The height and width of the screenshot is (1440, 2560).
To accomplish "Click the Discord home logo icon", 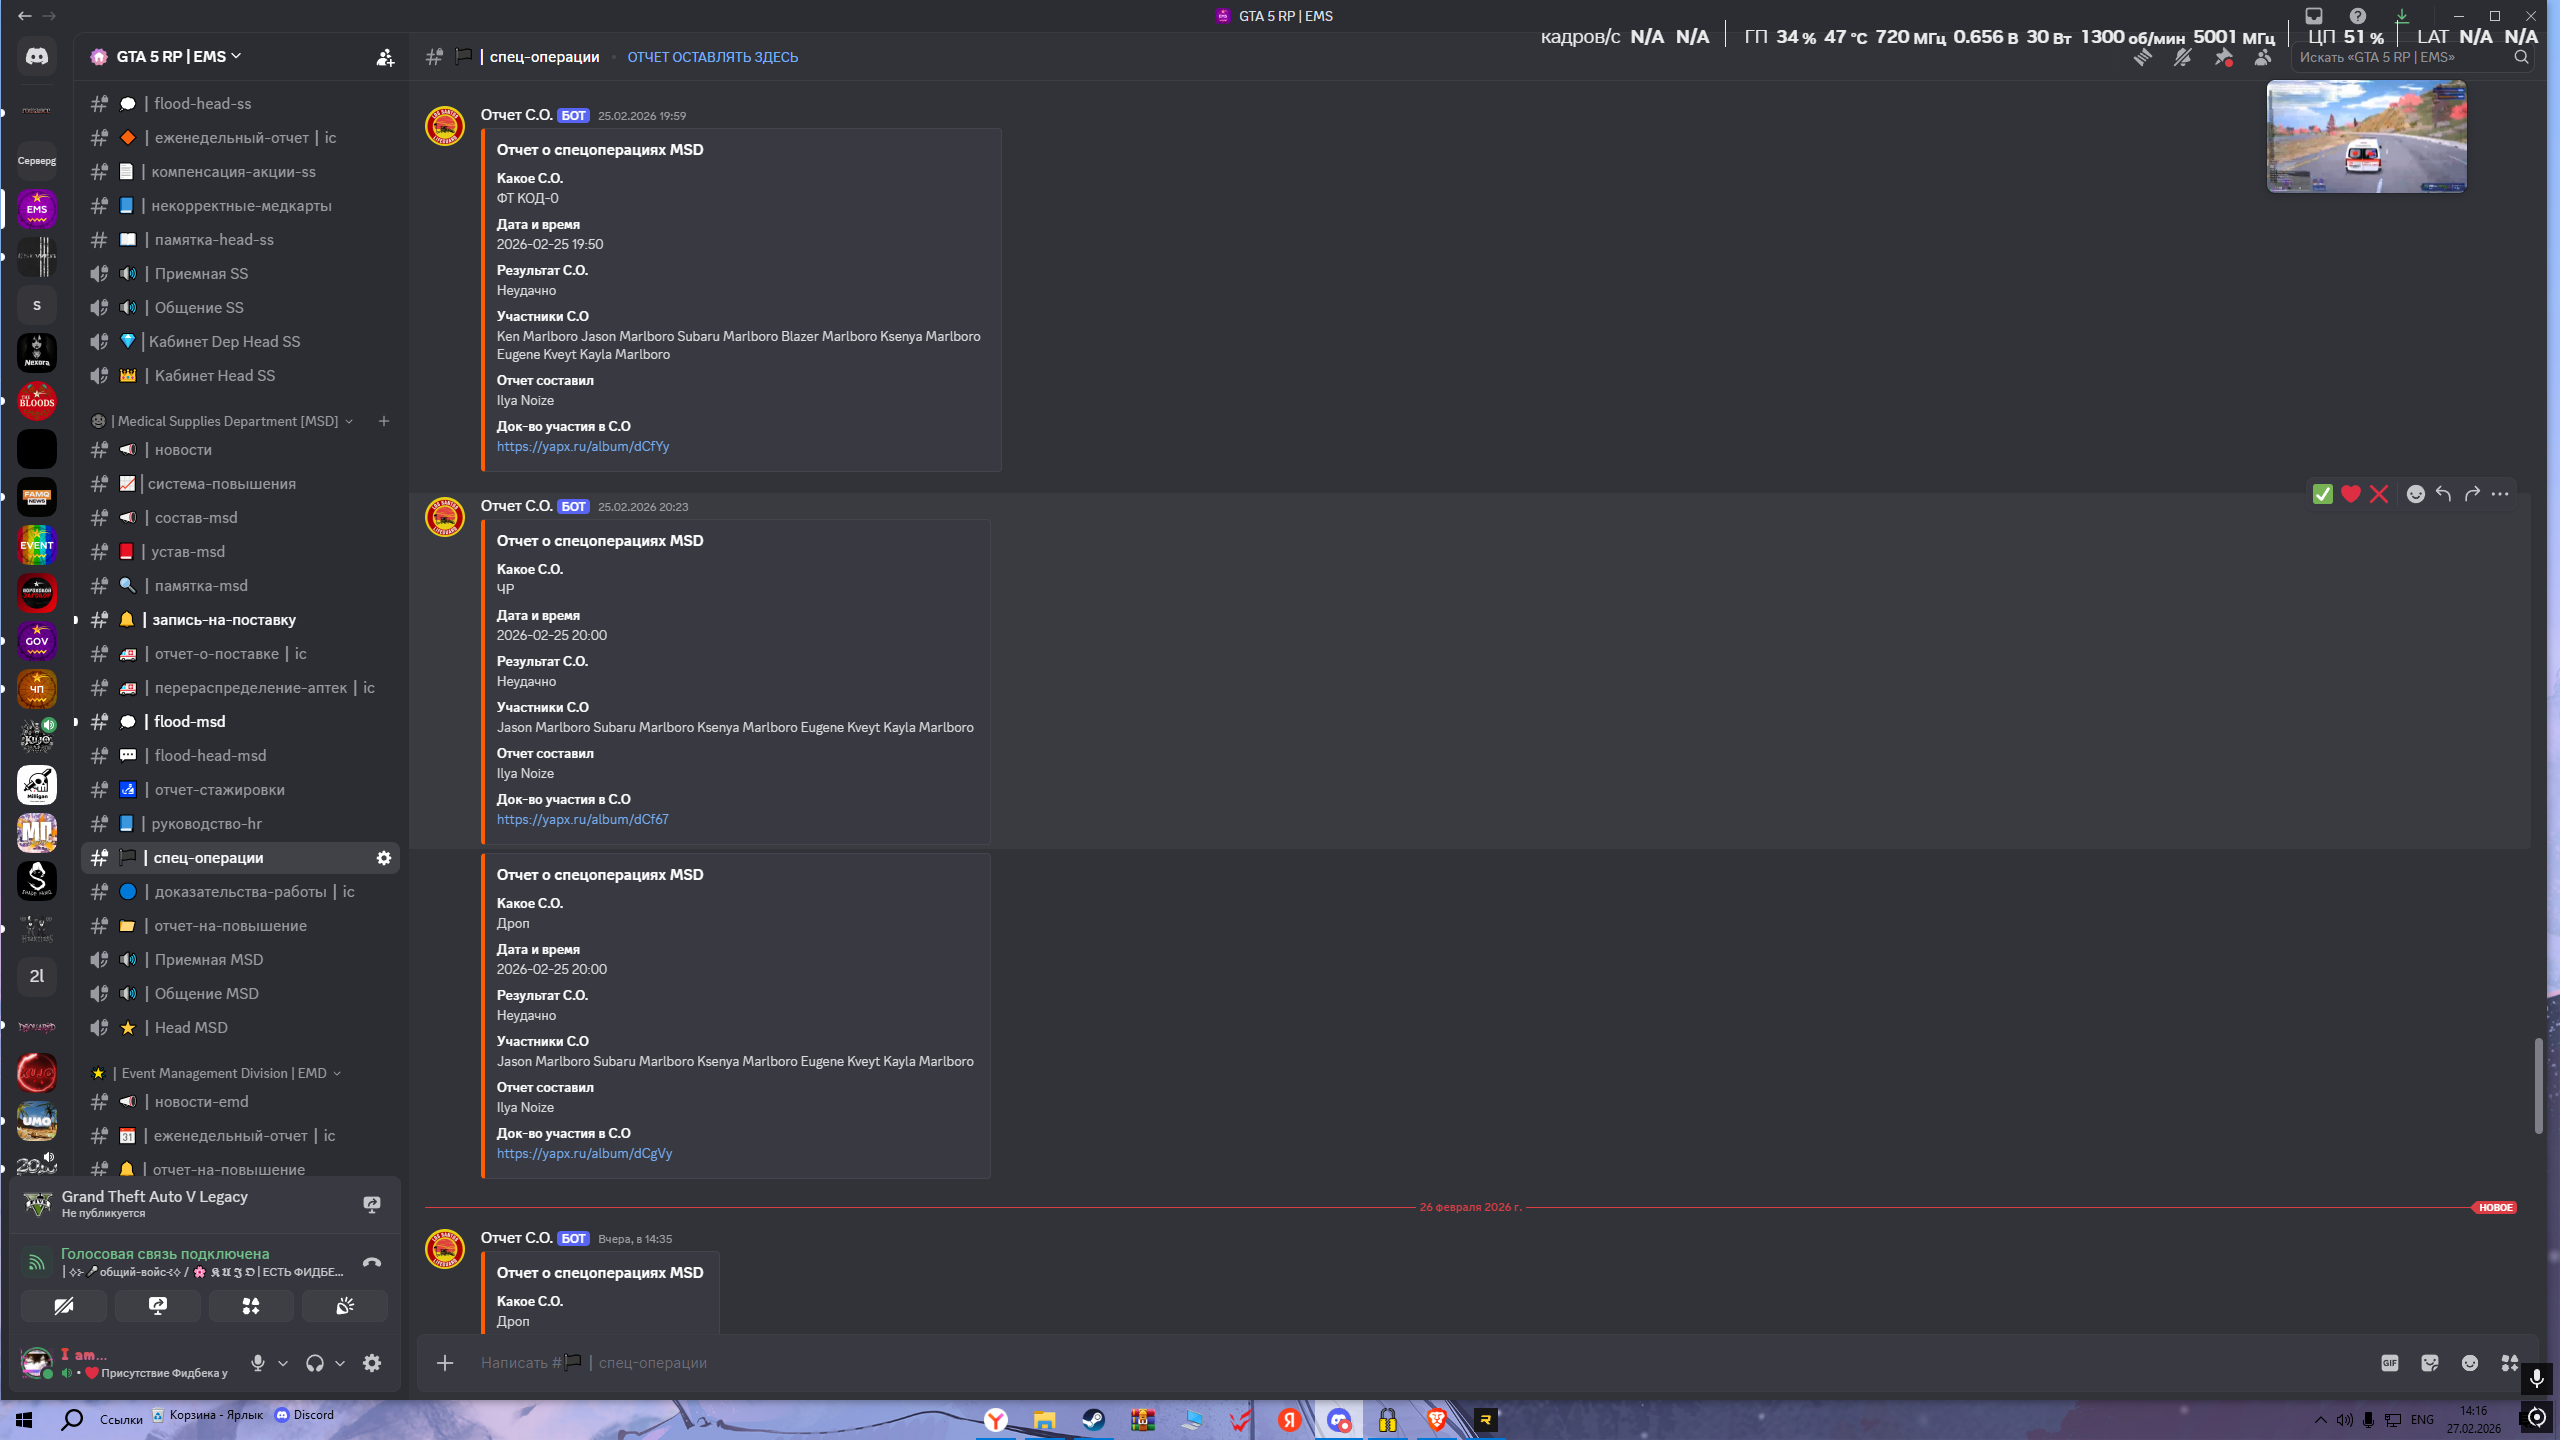I will [x=37, y=57].
